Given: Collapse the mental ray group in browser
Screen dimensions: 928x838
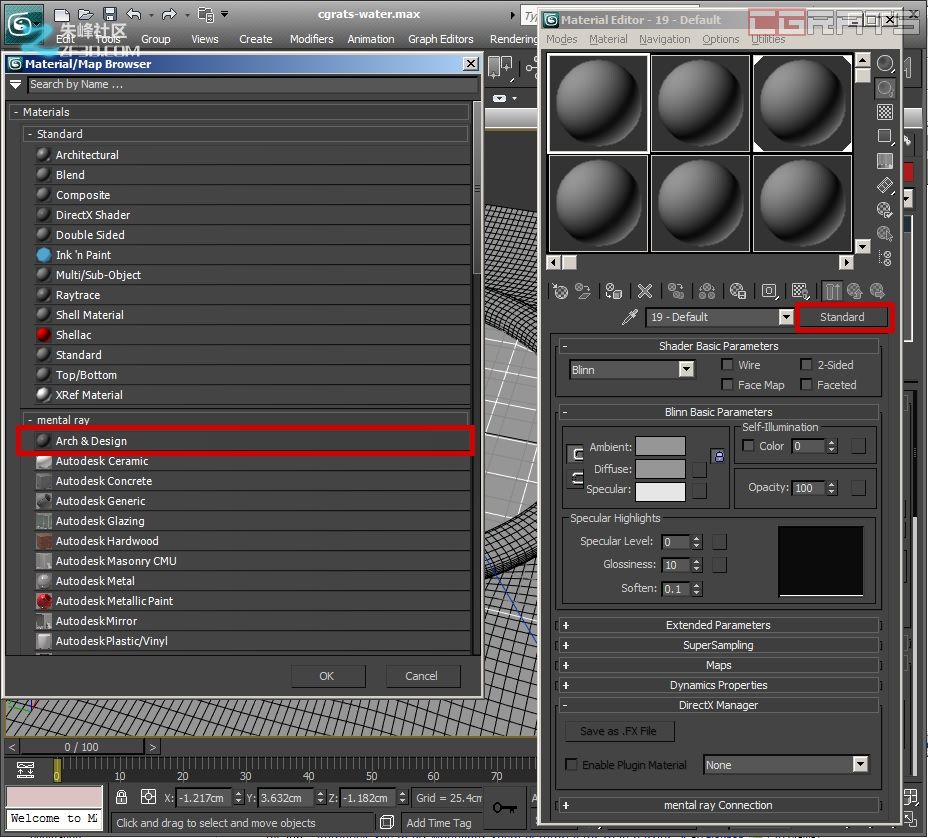Looking at the screenshot, I should pos(30,420).
